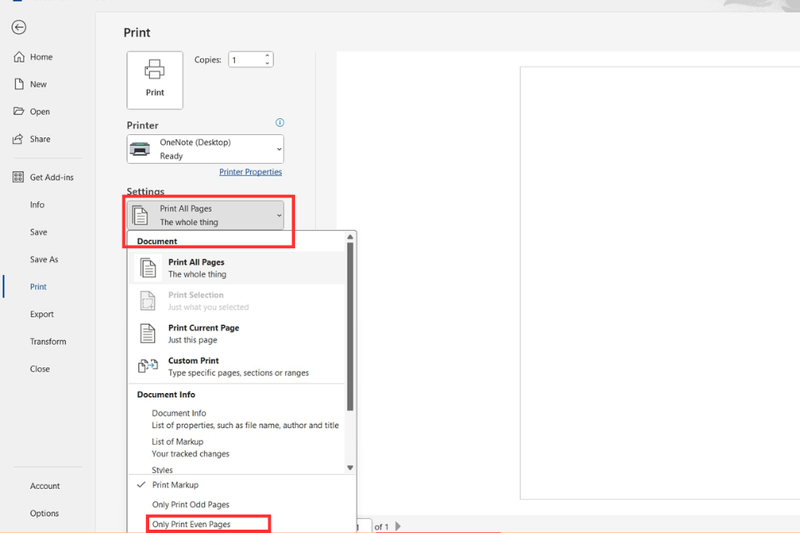Image resolution: width=800 pixels, height=533 pixels.
Task: Open the Print backstage tab
Action: (x=38, y=287)
